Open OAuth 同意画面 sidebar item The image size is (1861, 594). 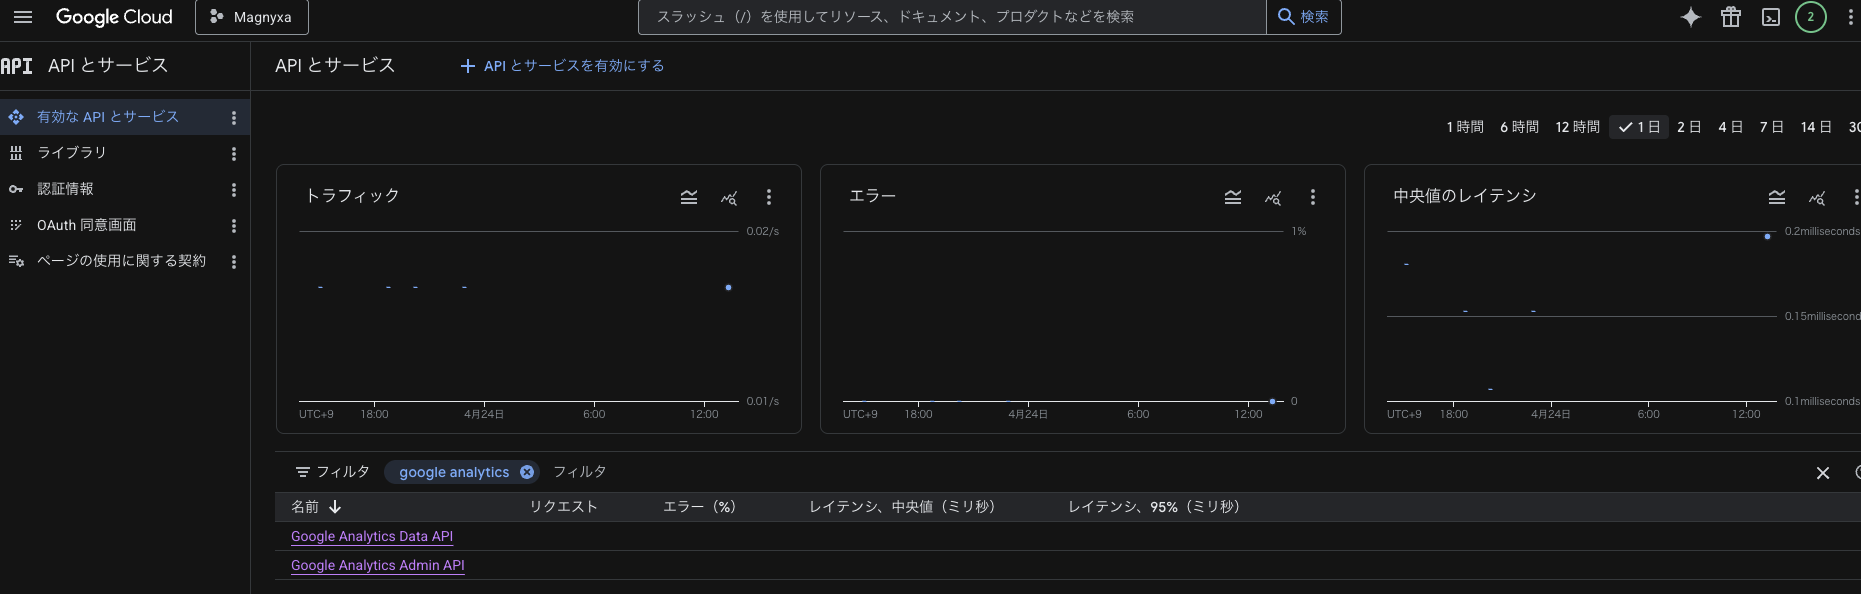tap(86, 226)
